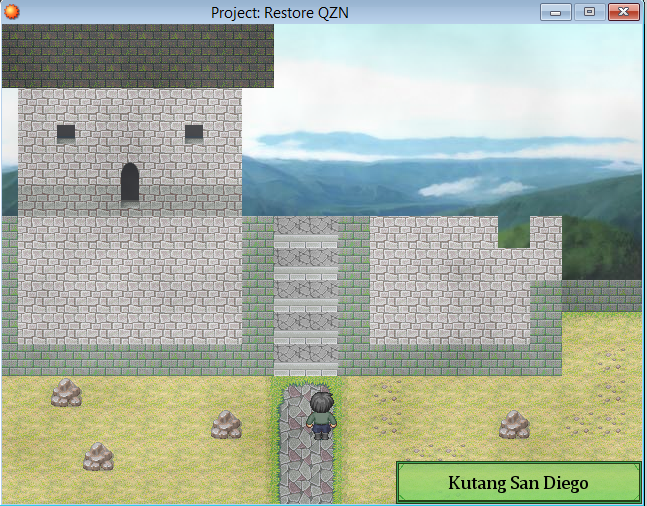The height and width of the screenshot is (506, 647).
Task: Click the tower's right dark window
Action: click(x=194, y=132)
